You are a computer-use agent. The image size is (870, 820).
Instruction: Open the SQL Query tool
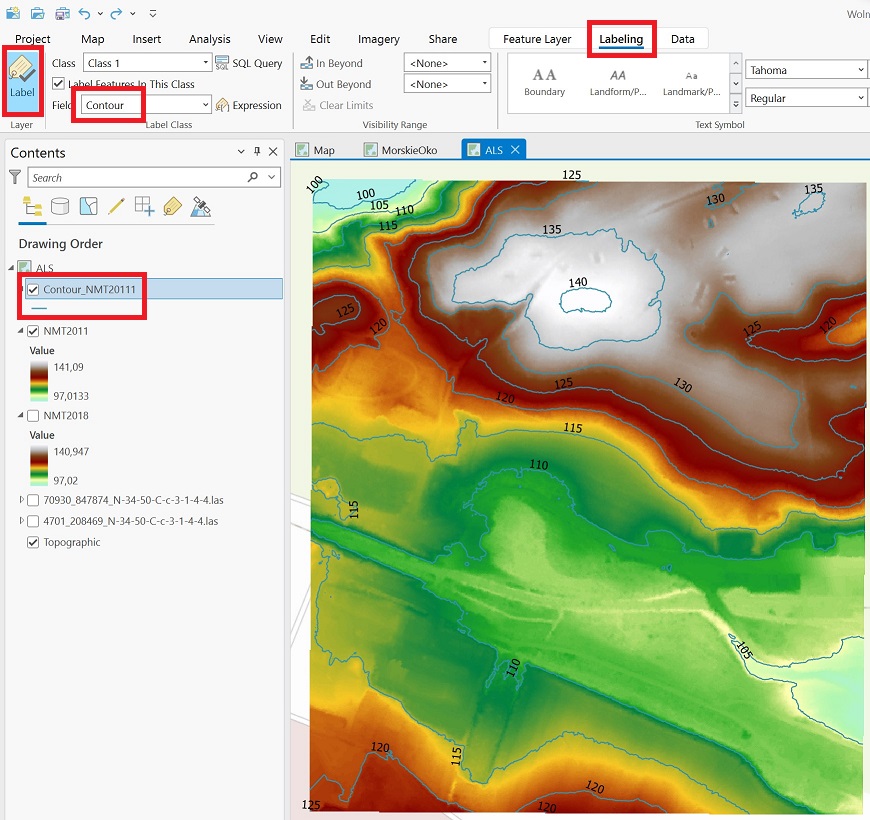pos(250,63)
